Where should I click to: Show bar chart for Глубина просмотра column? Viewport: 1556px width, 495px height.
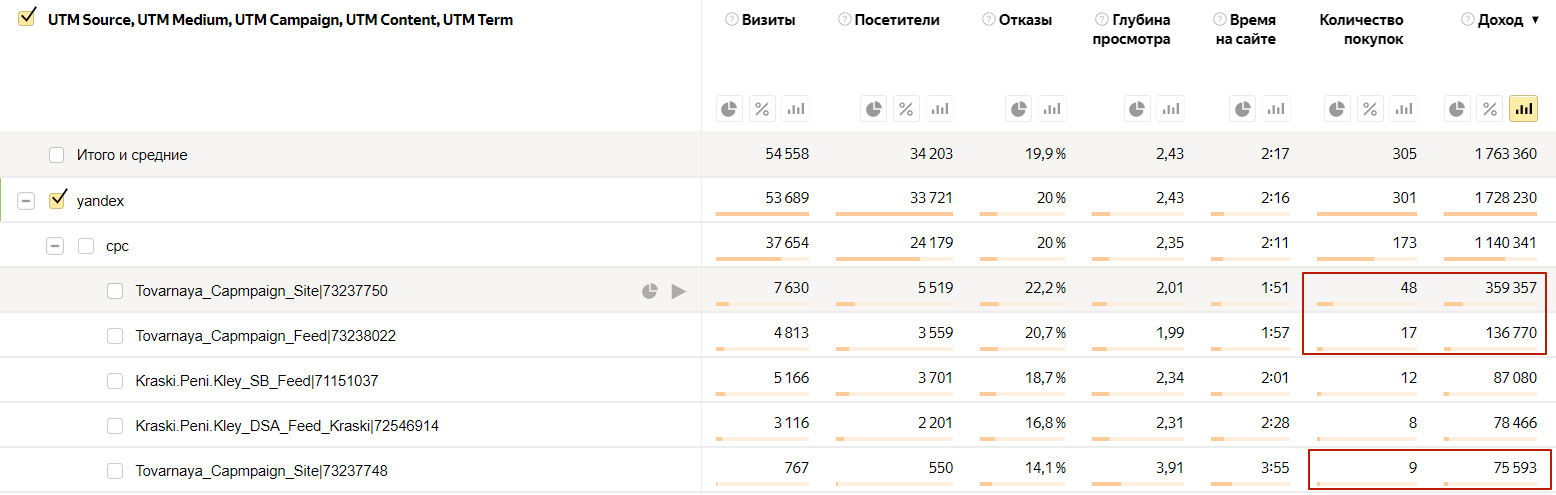(x=1171, y=109)
